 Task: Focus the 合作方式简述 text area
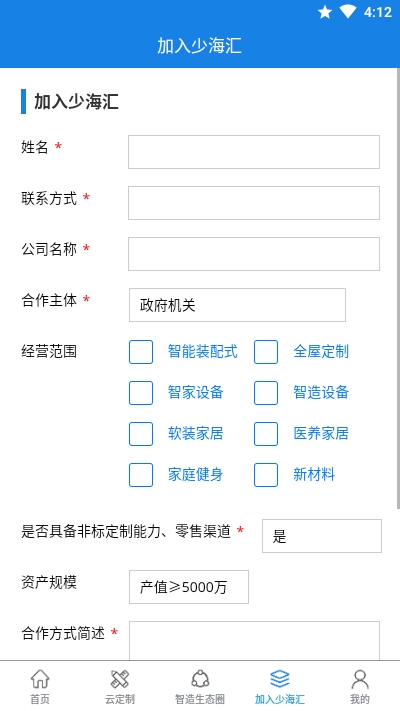point(254,641)
